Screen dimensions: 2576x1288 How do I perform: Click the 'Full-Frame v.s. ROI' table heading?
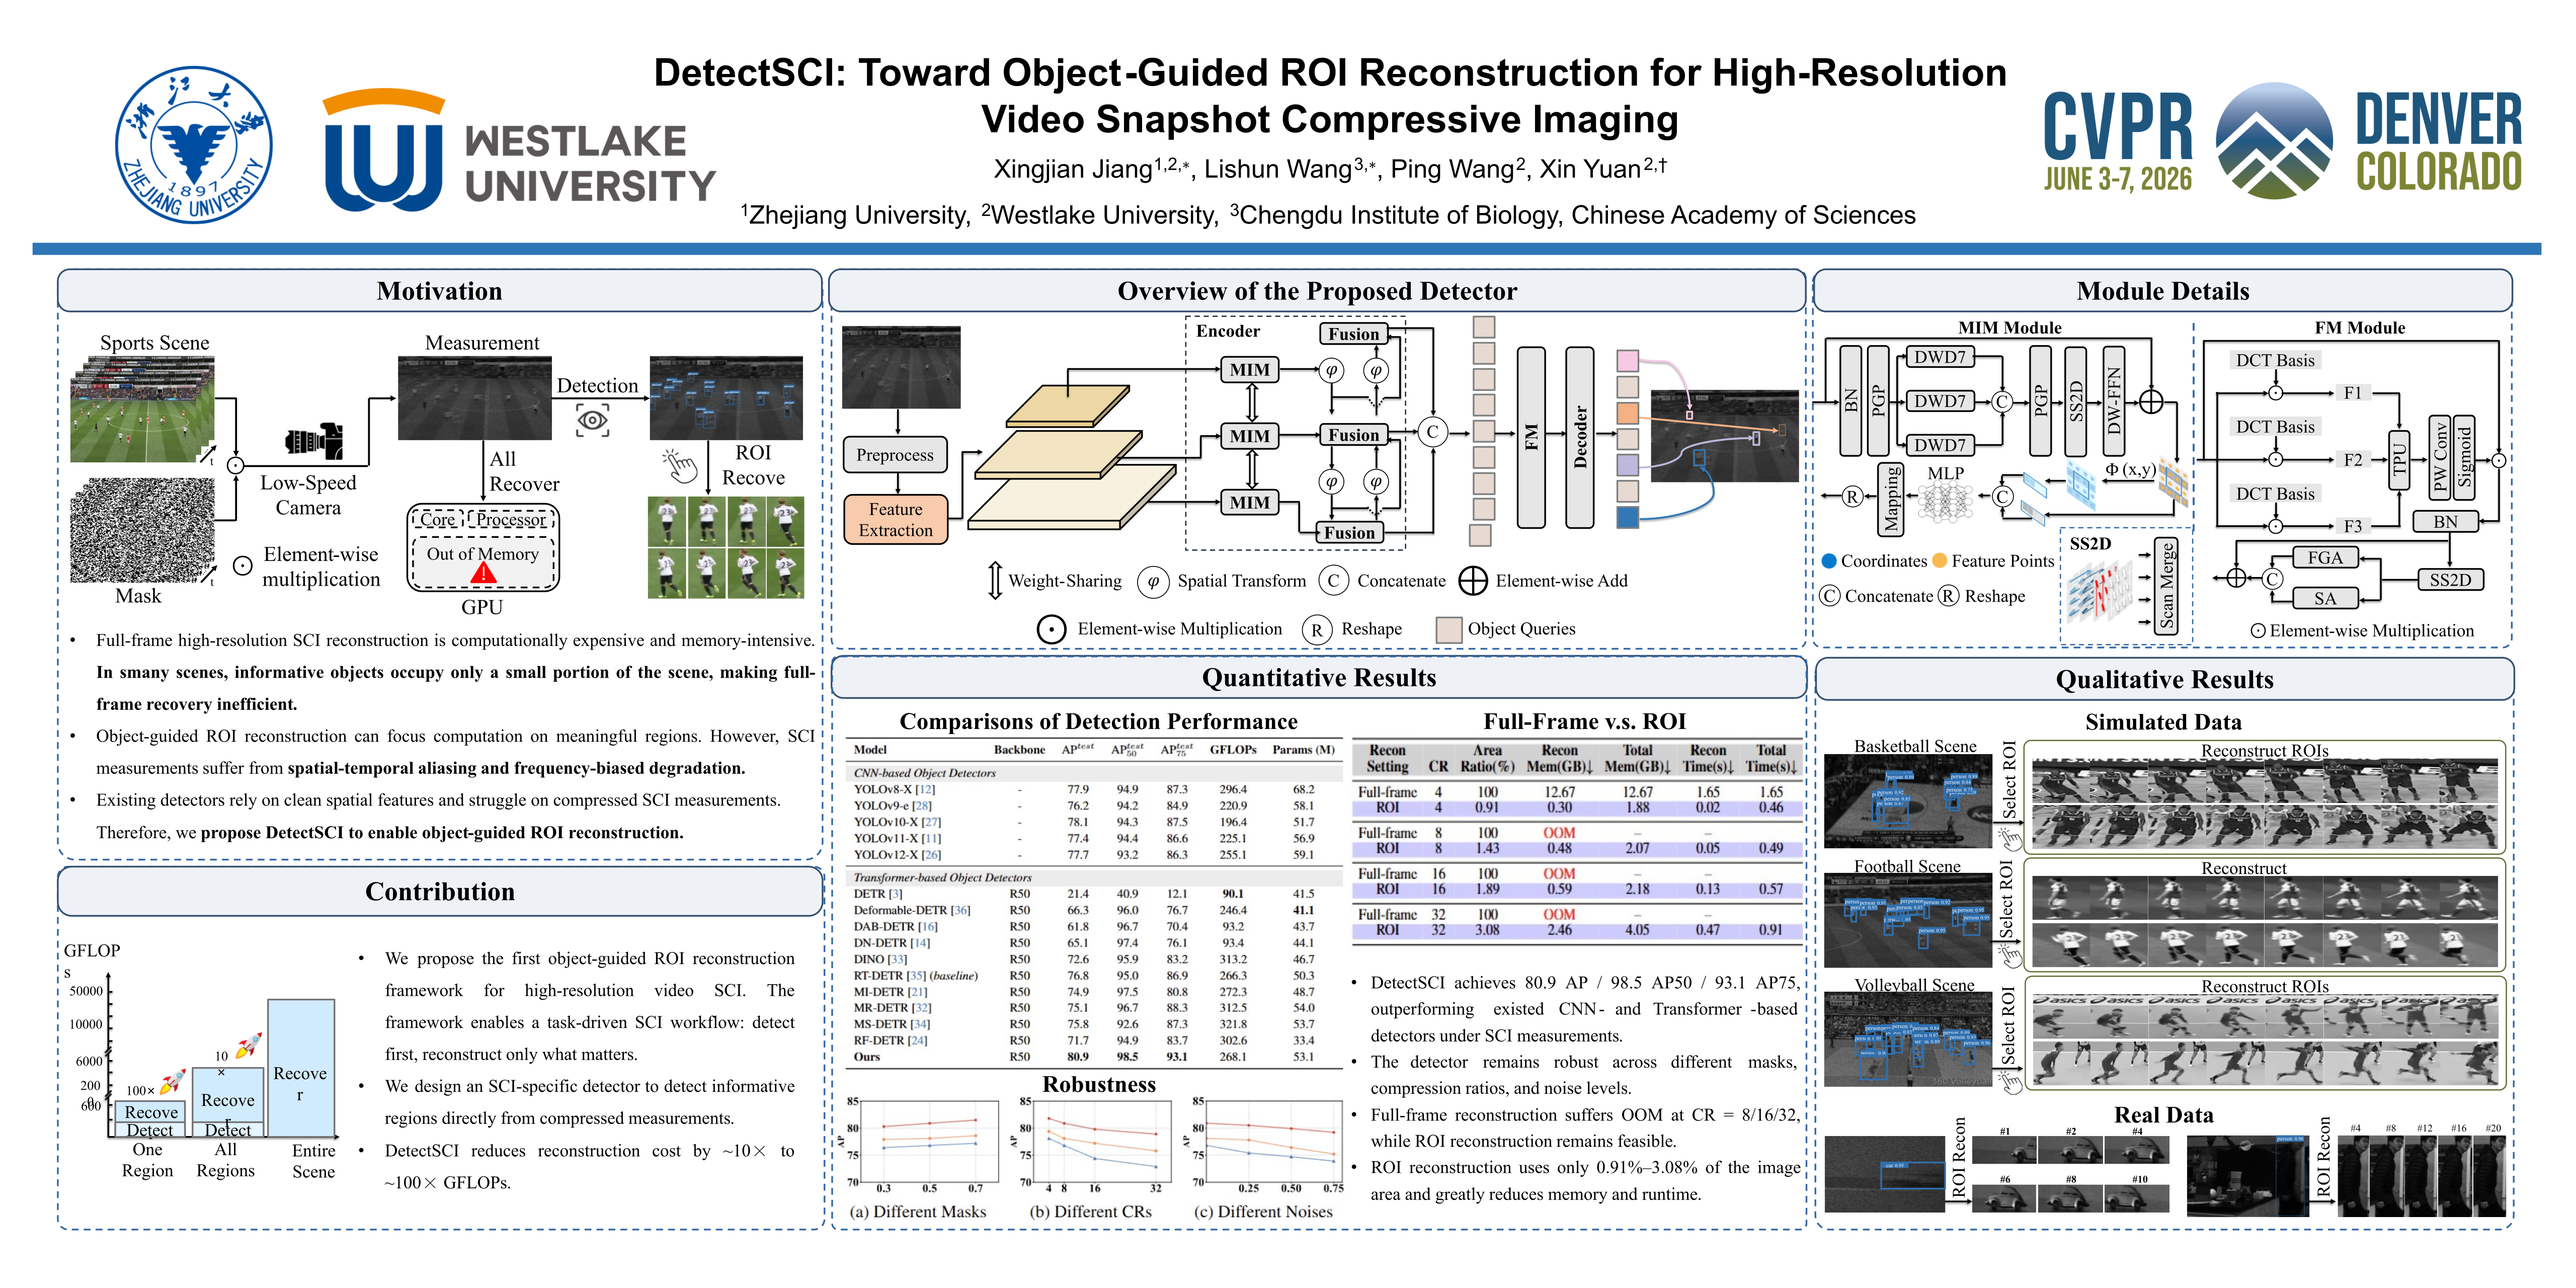1584,722
